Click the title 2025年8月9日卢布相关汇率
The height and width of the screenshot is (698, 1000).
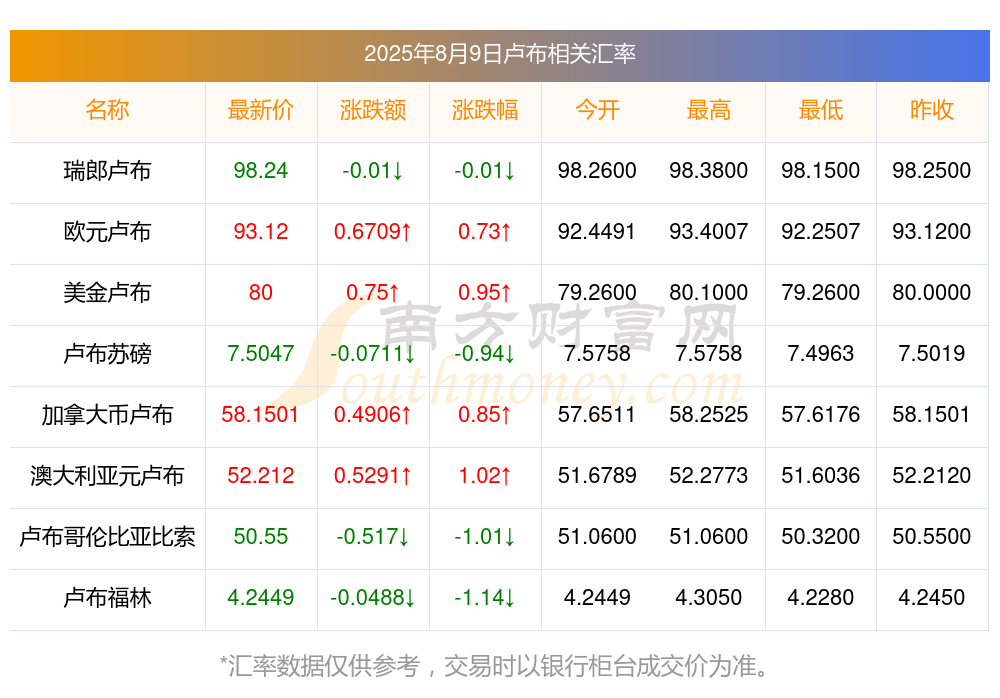(499, 54)
